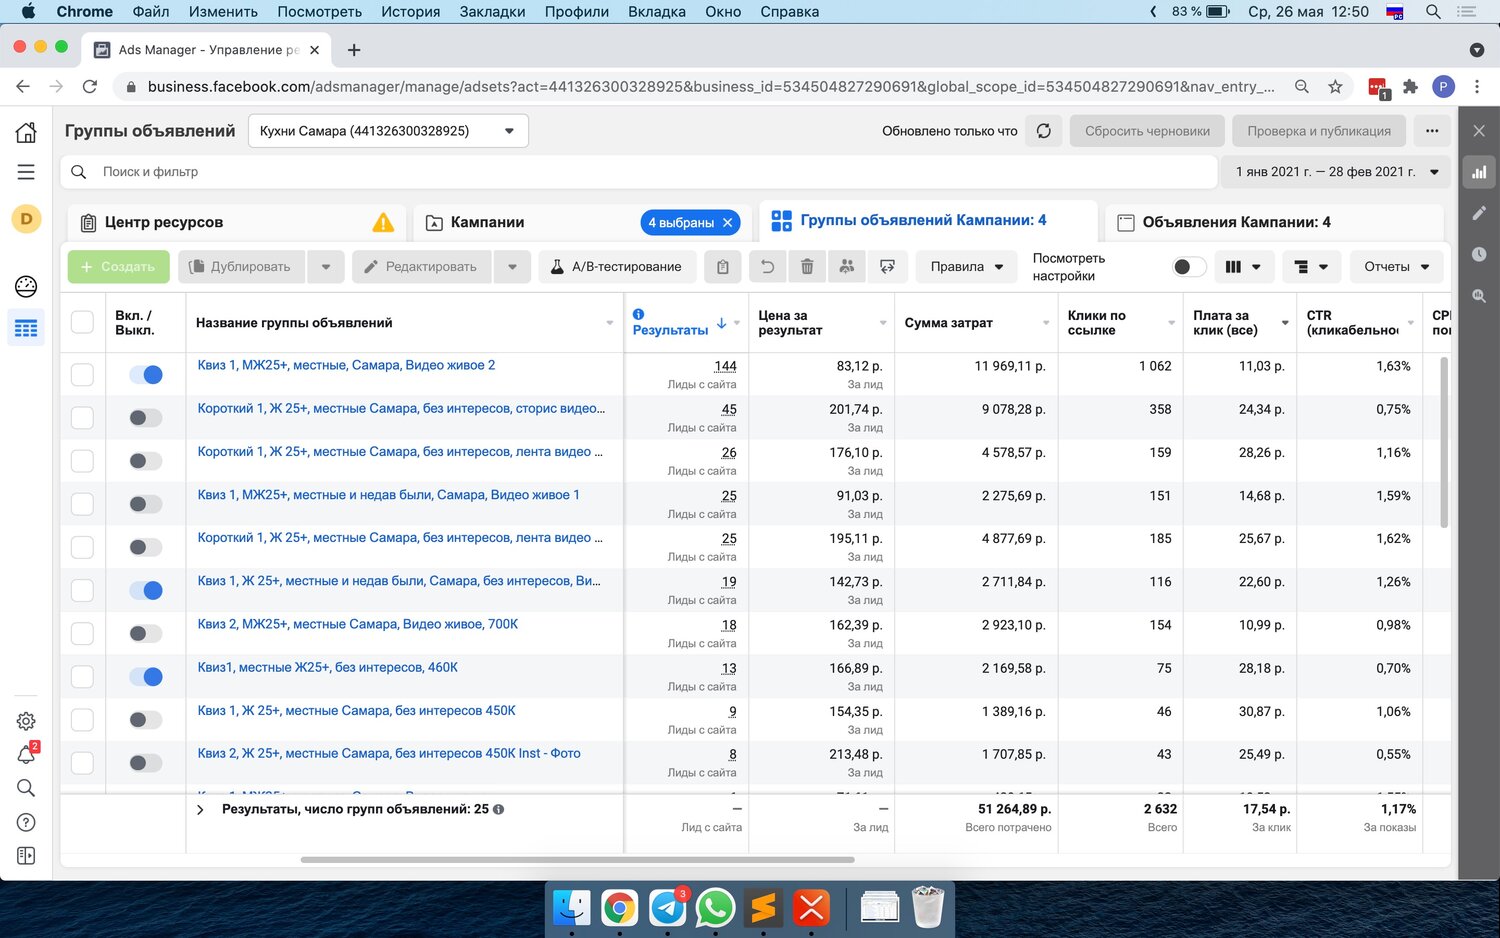Viewport: 1500px width, 938px height.
Task: Open the charts panel icon on right rail
Action: tap(1479, 172)
